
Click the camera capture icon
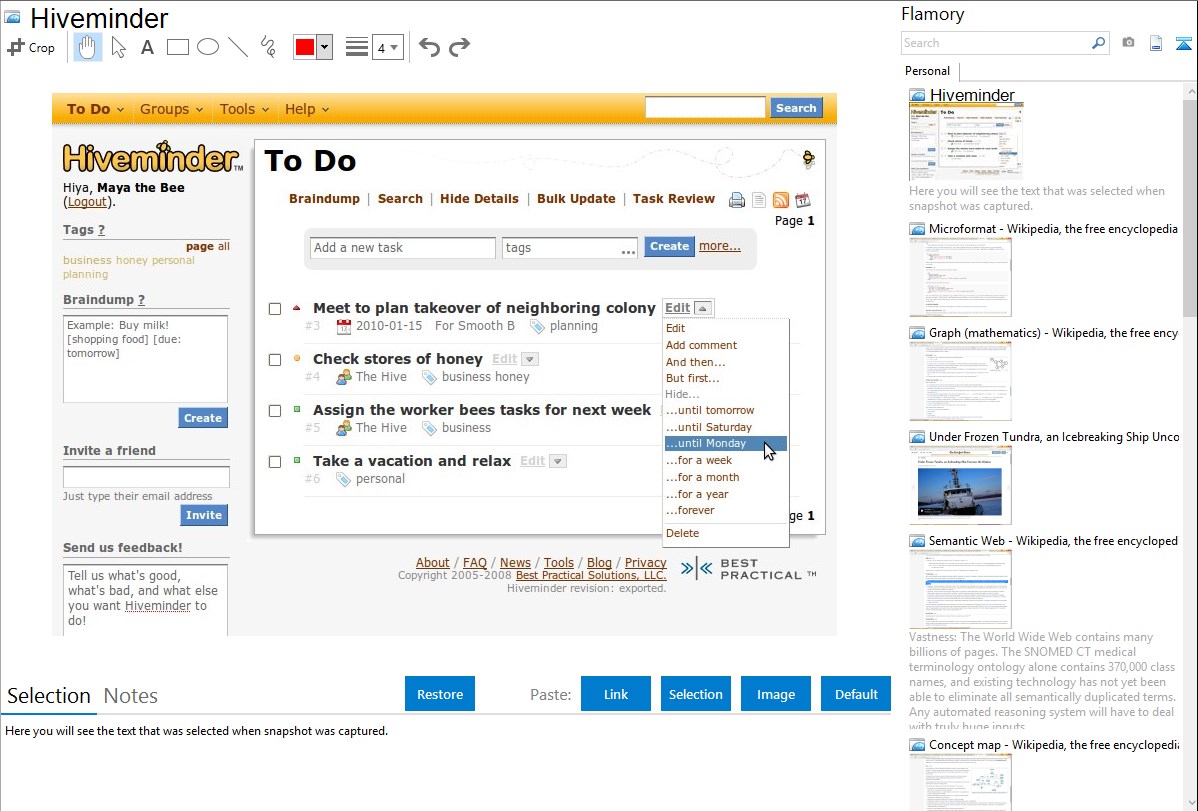(1128, 43)
